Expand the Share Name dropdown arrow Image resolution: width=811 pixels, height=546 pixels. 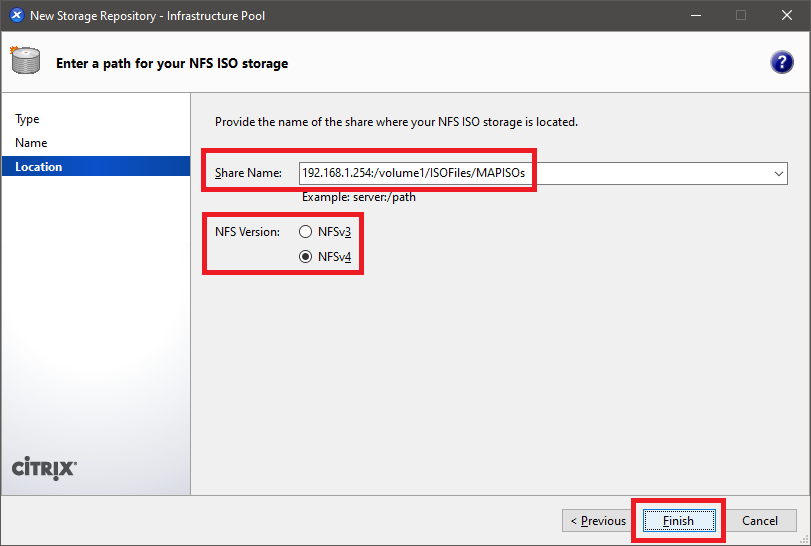(x=779, y=174)
